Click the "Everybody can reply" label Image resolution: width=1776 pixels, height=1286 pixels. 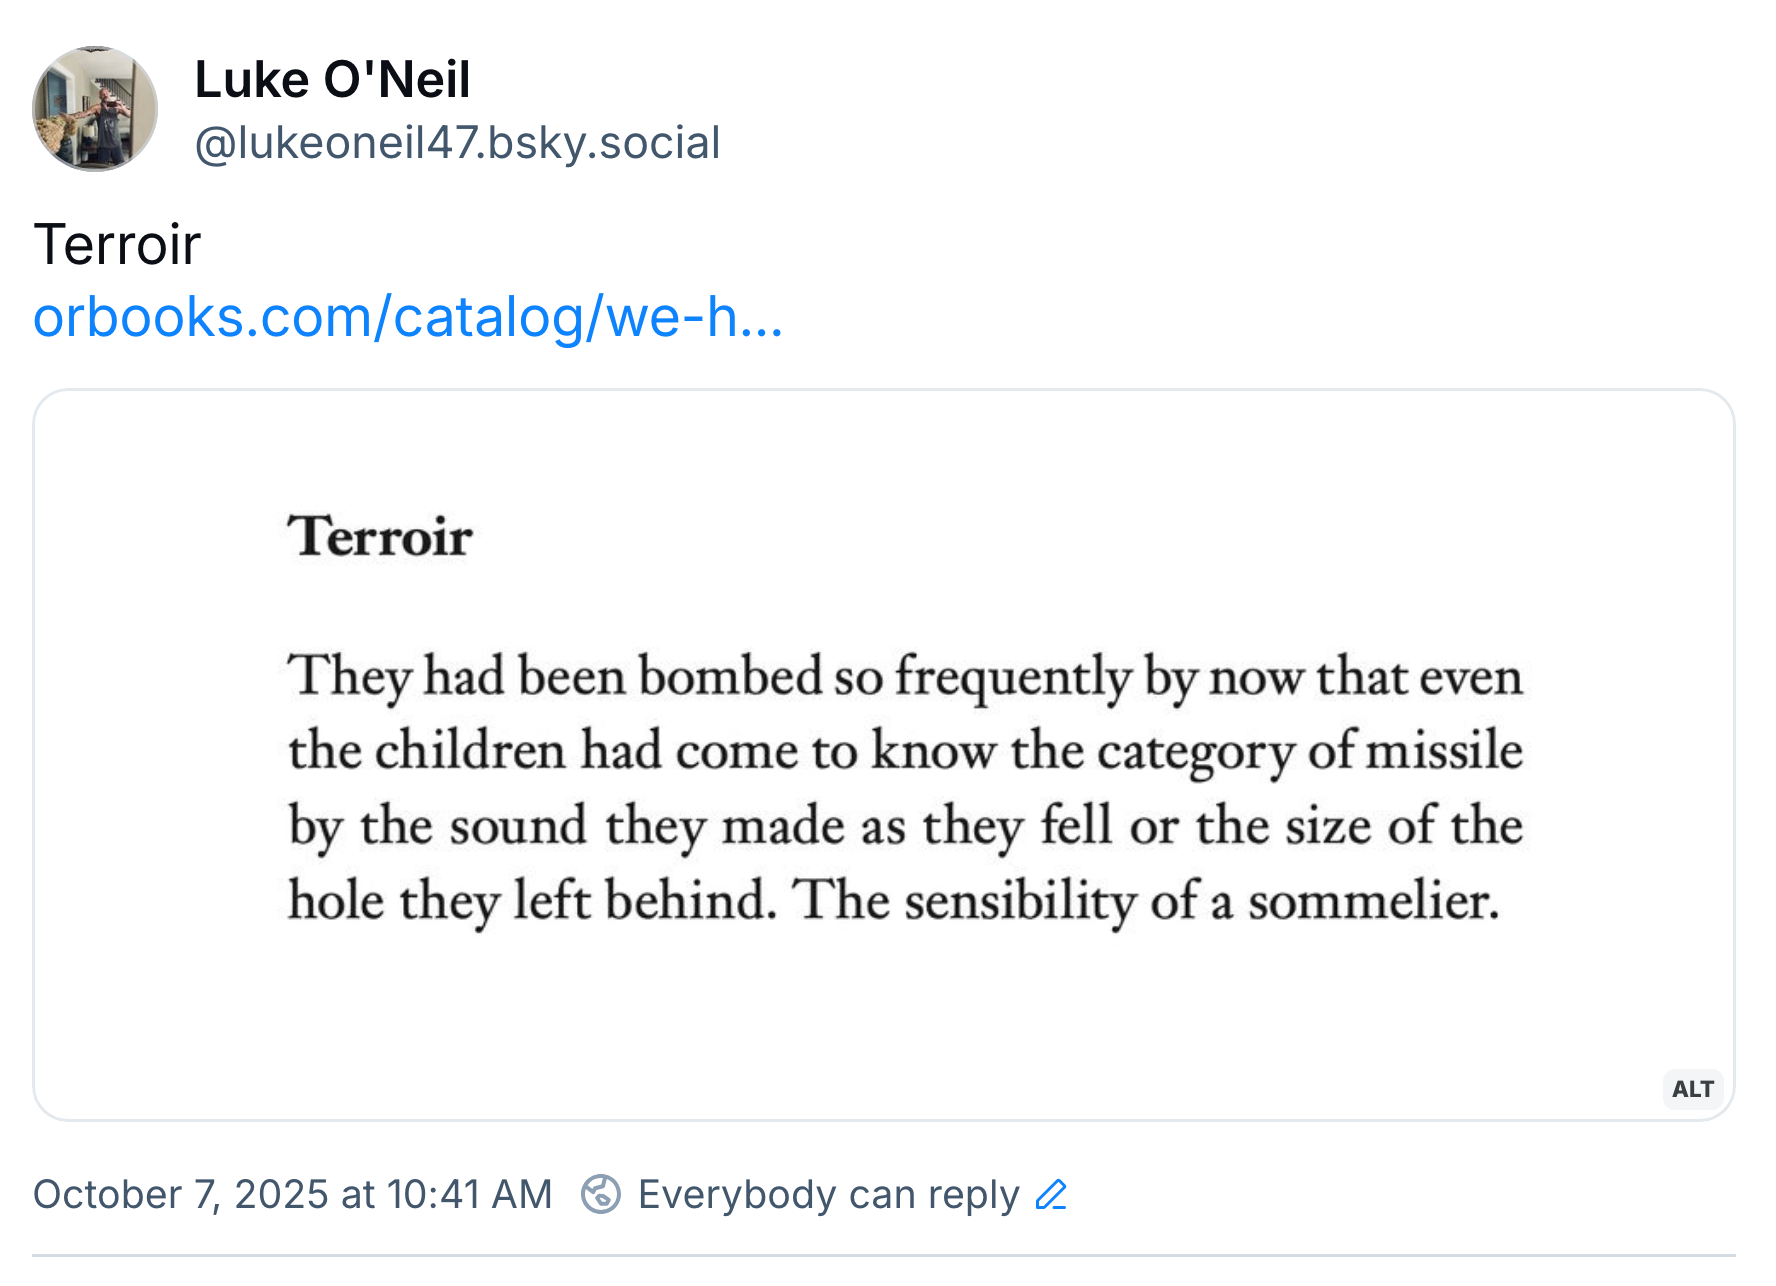[828, 1194]
